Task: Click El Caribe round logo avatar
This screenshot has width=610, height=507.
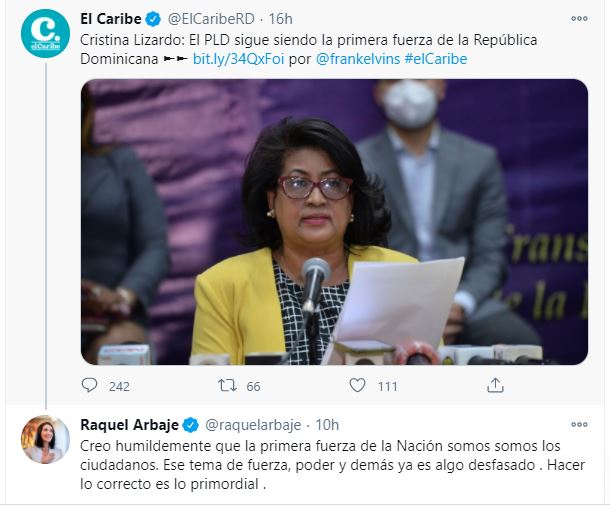Action: click(x=46, y=33)
